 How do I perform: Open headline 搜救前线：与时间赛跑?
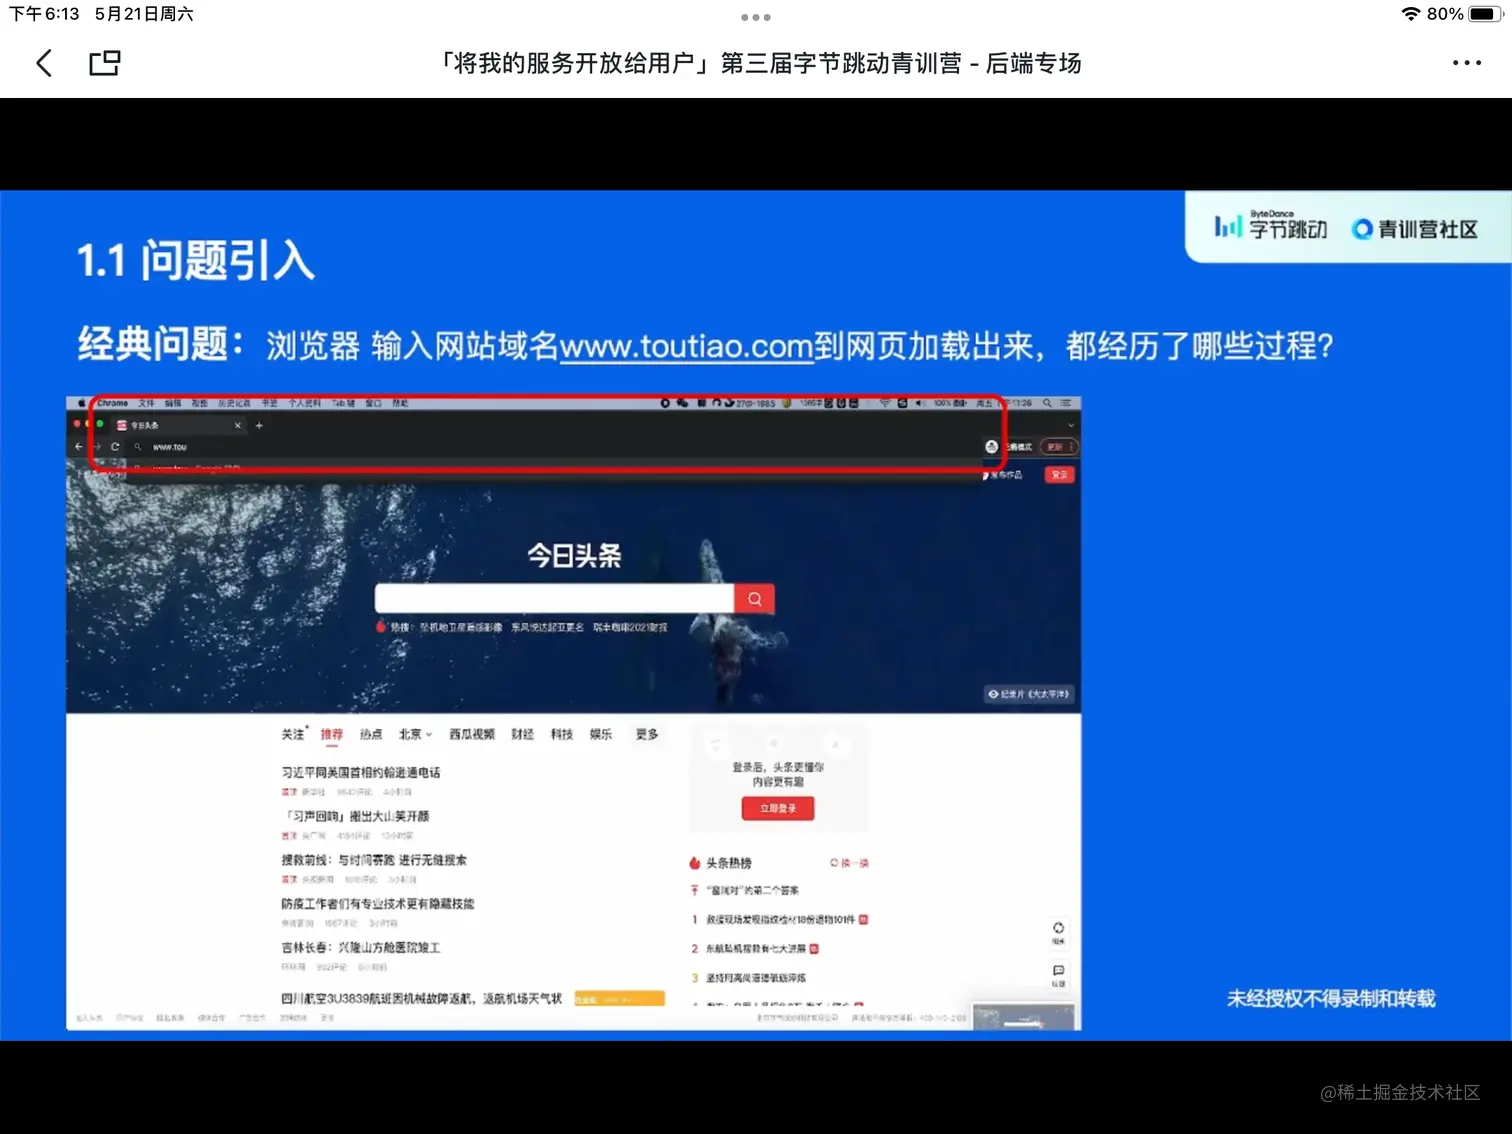click(374, 860)
